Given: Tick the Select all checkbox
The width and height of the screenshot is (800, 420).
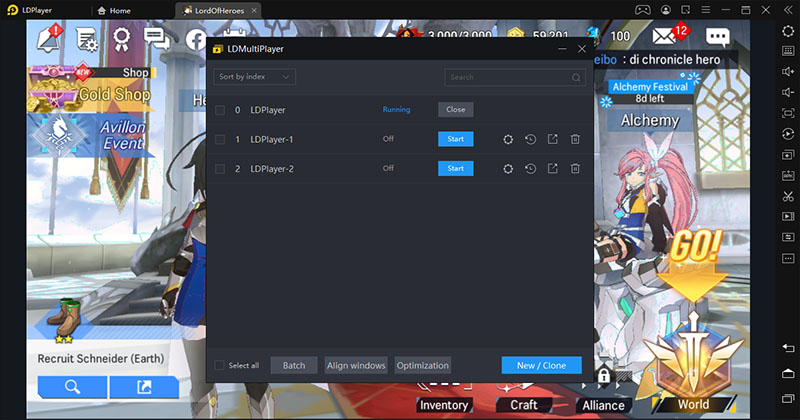Looking at the screenshot, I should (x=219, y=365).
